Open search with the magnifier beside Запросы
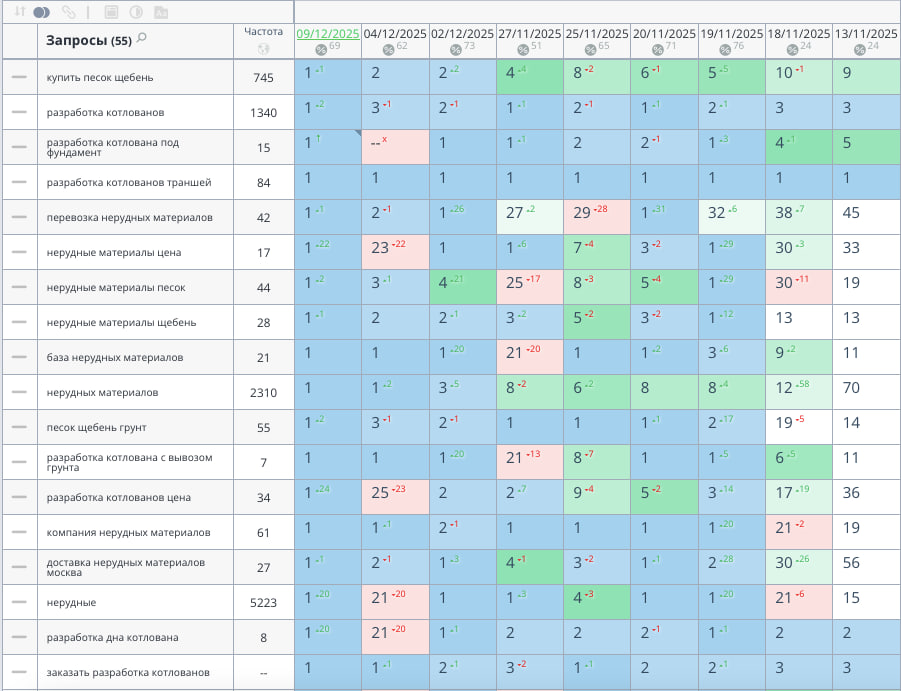Screen dimensions: 901x691 tap(142, 38)
